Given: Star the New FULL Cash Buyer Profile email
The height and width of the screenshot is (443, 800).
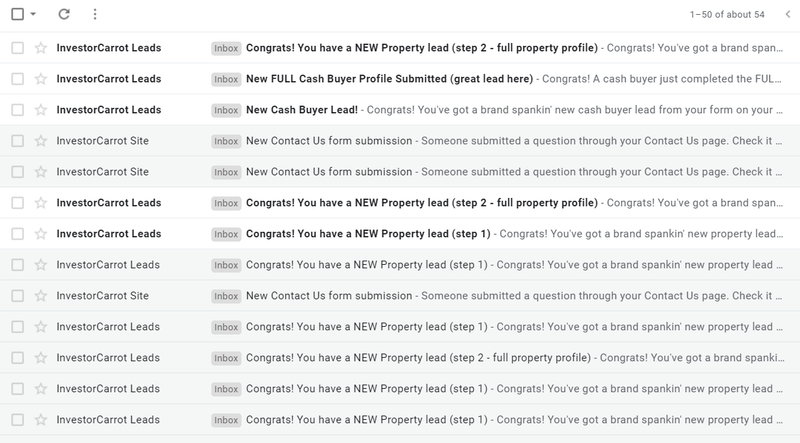Looking at the screenshot, I should (41, 78).
